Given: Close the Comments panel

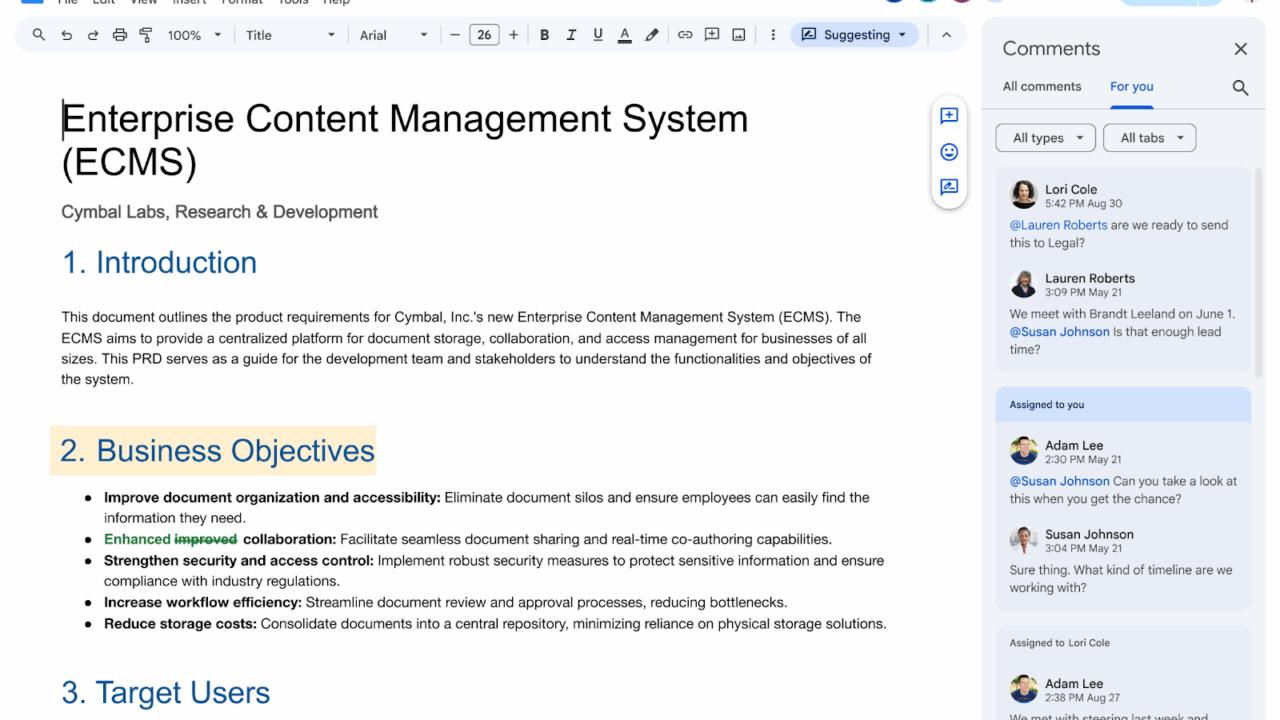Looking at the screenshot, I should coord(1241,49).
